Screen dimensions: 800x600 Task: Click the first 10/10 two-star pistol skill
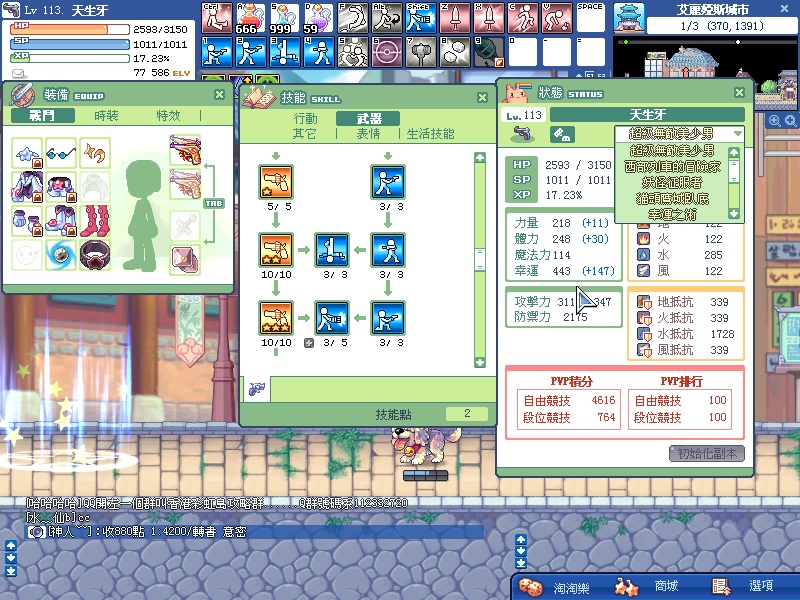pyautogui.click(x=276, y=249)
